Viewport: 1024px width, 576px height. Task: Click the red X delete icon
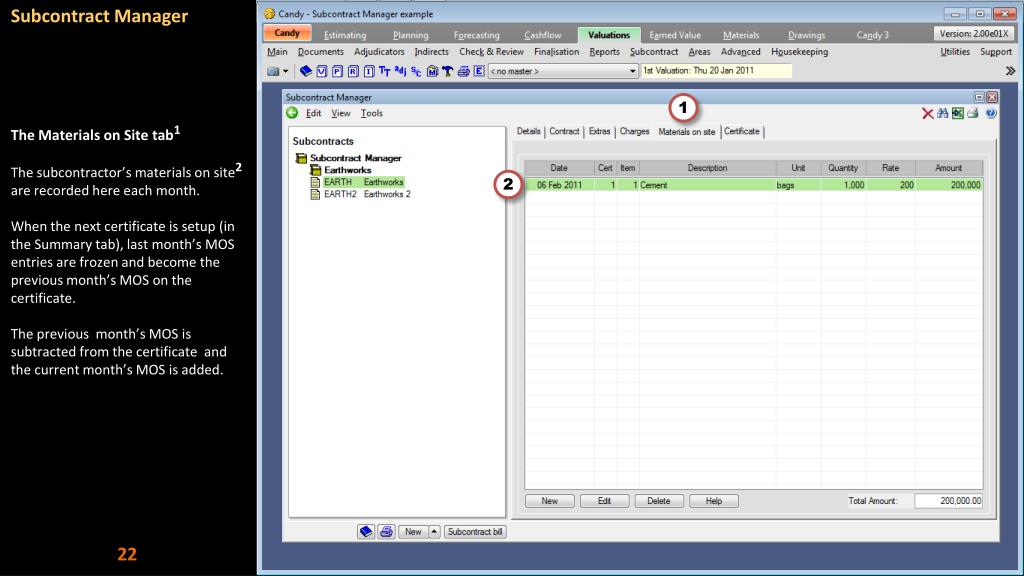(x=927, y=114)
